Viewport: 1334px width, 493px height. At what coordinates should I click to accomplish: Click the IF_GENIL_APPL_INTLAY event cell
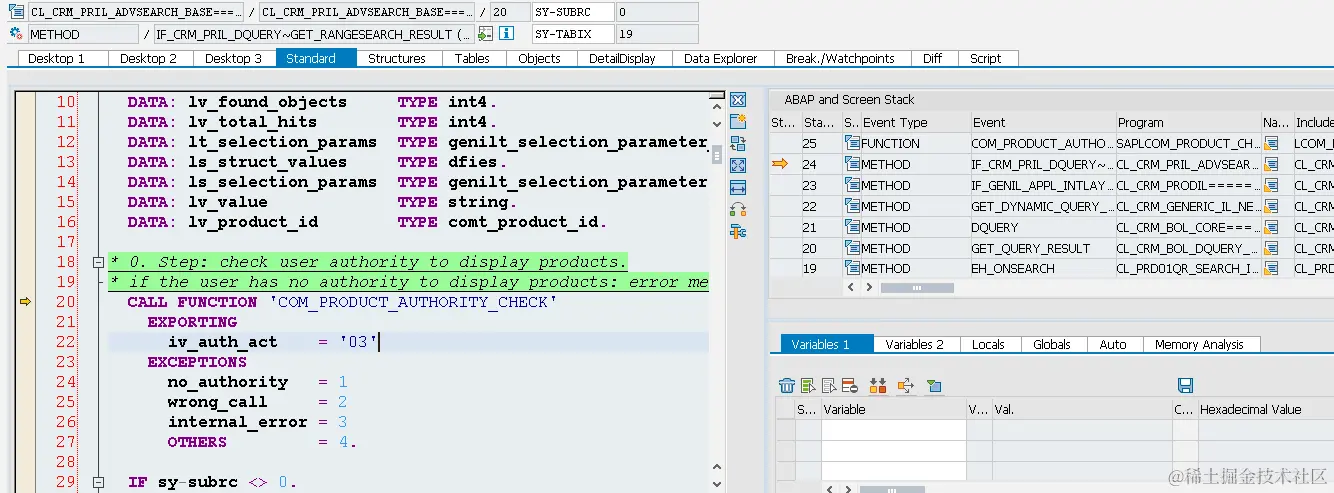[x=1041, y=185]
